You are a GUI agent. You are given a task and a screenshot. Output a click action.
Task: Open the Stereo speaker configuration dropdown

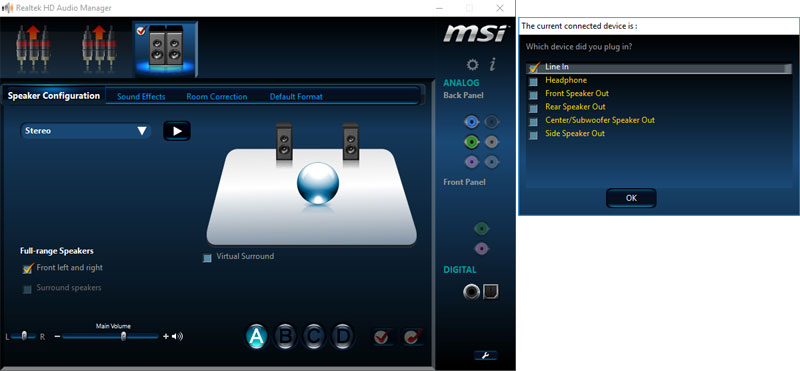coord(86,131)
